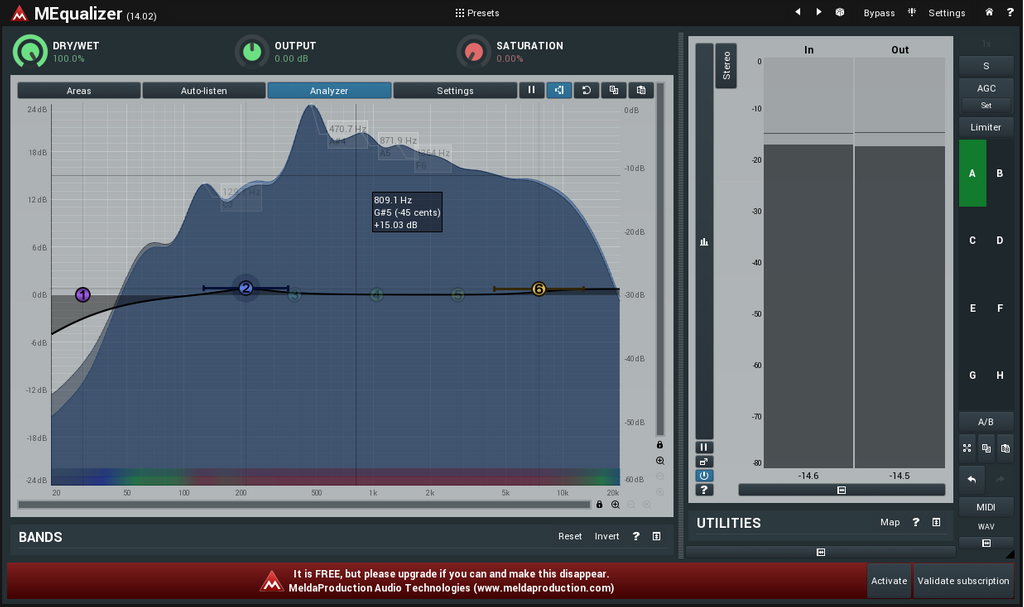Copy the current preset slot under A/B
1024x607 pixels.
coord(986,448)
